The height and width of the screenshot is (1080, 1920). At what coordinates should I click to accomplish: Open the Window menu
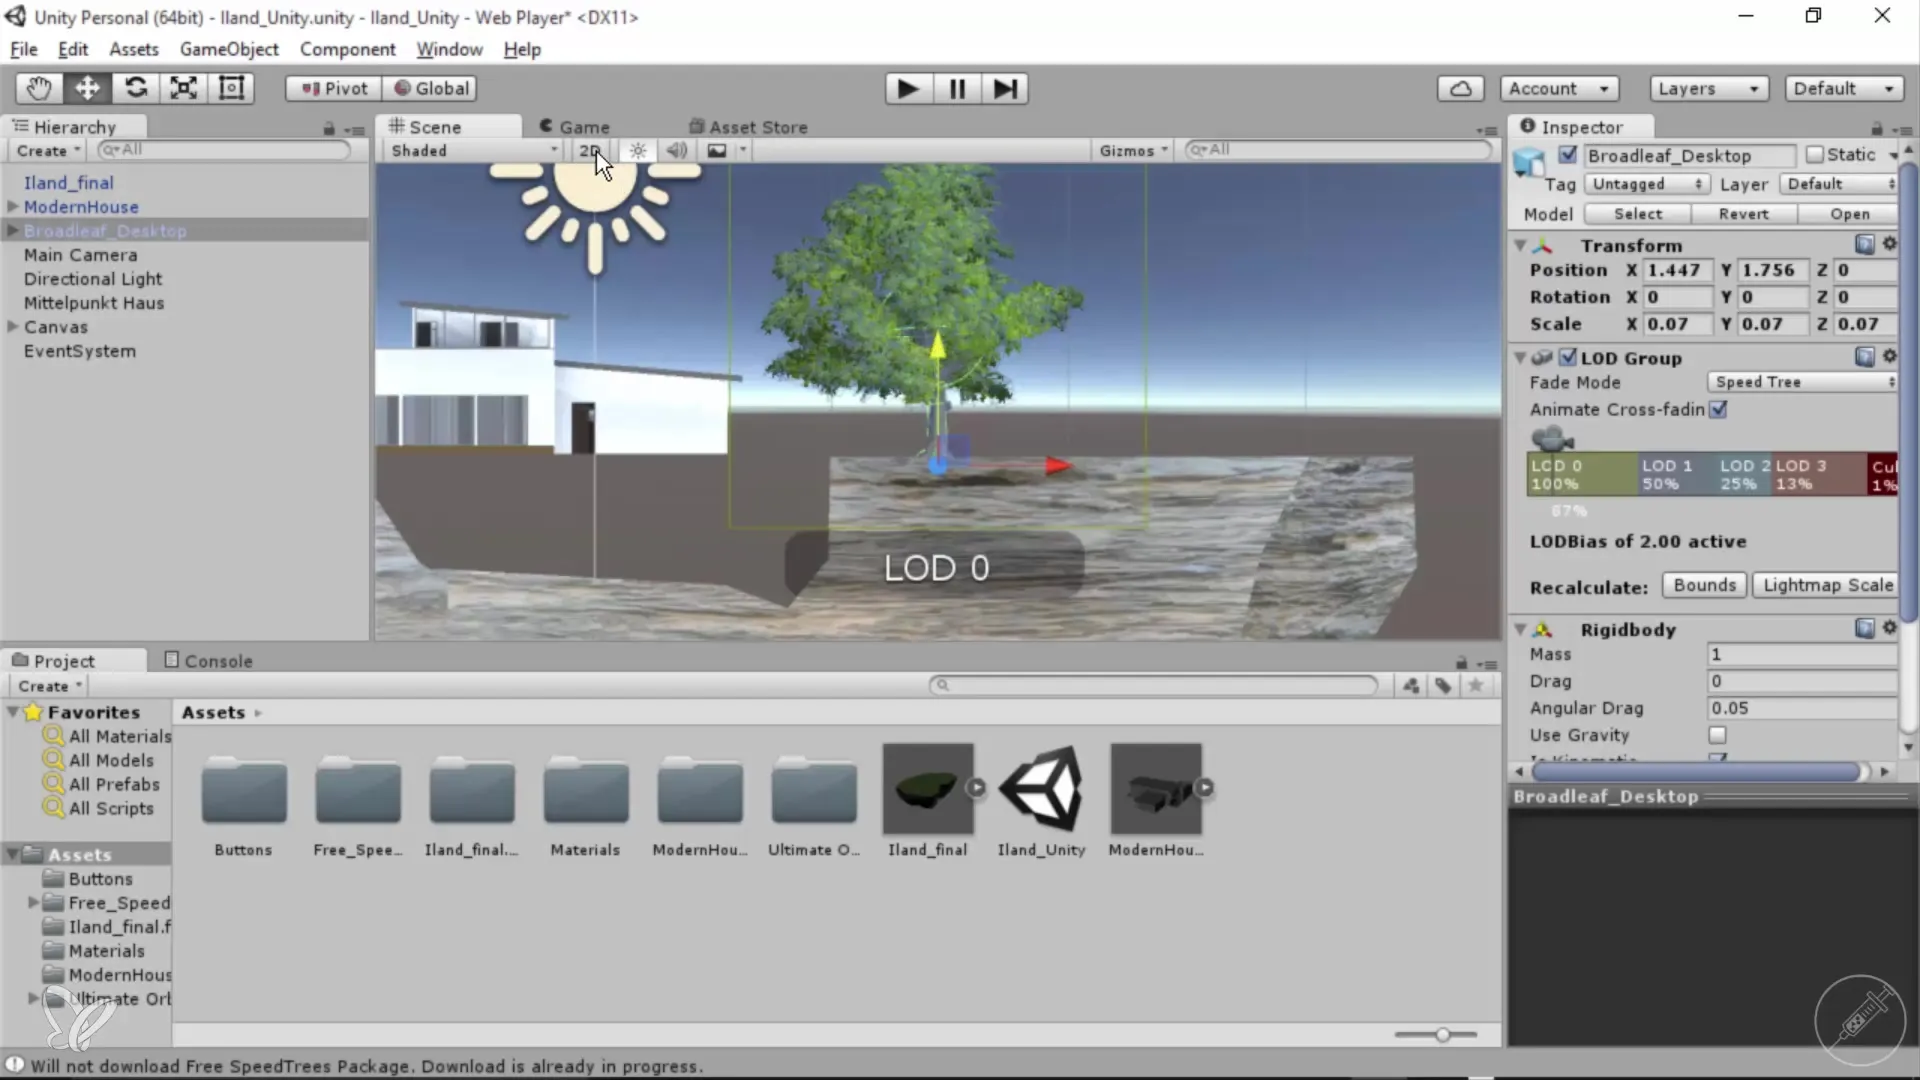coord(449,49)
